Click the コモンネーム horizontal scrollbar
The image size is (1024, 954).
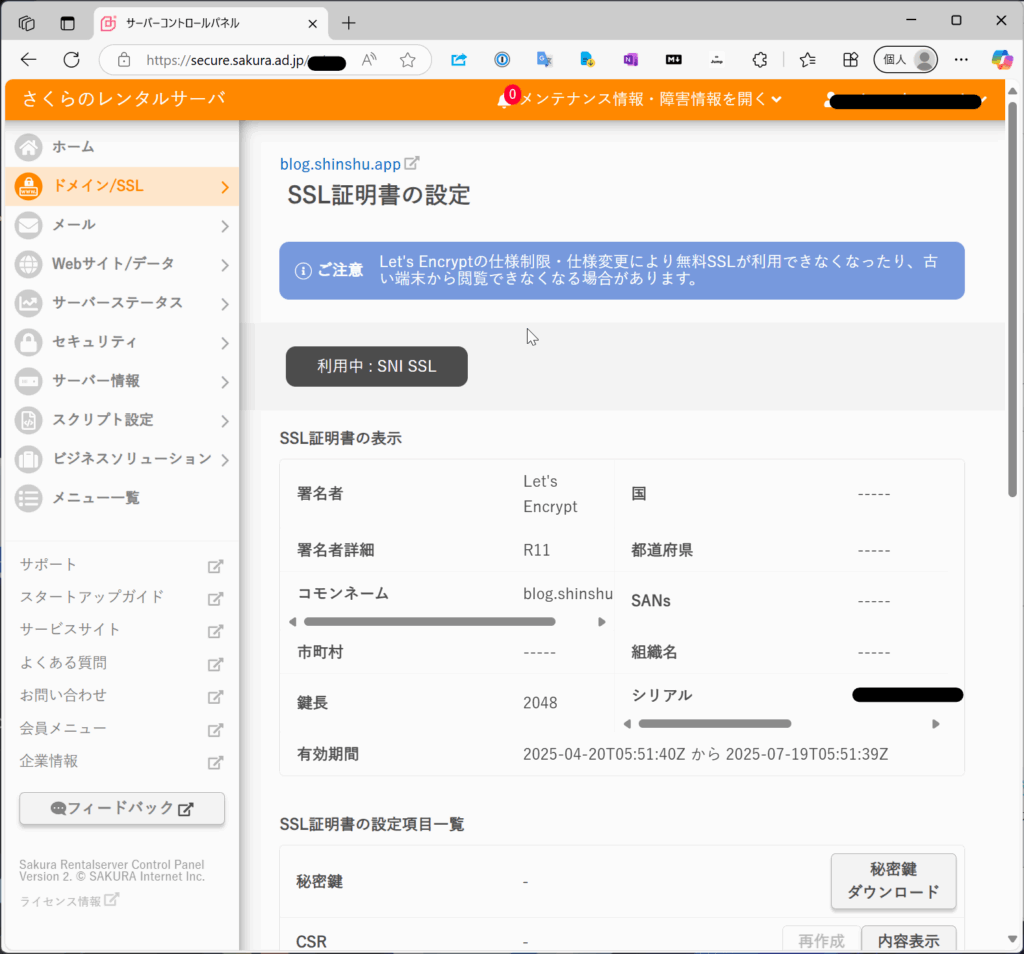click(x=430, y=622)
